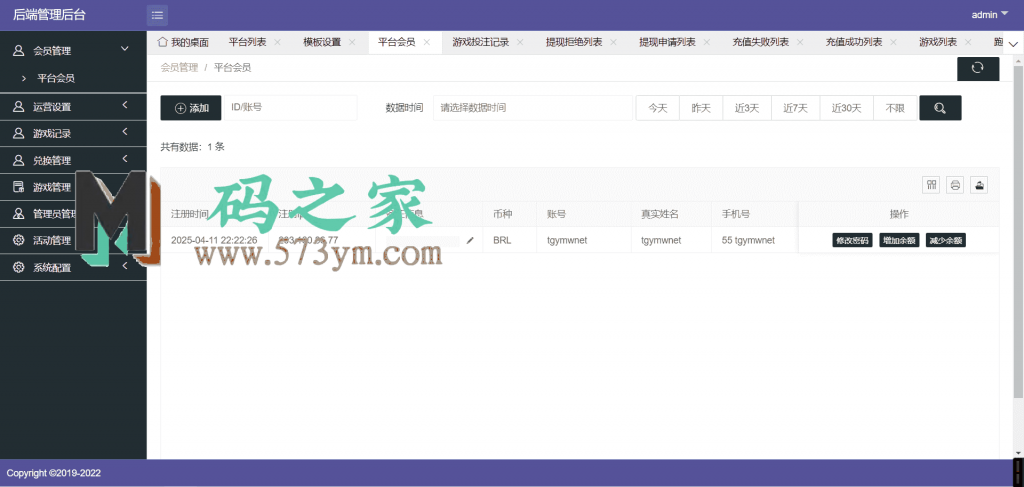Click the 修改密码 button in row
The height and width of the screenshot is (487, 1024).
(852, 240)
